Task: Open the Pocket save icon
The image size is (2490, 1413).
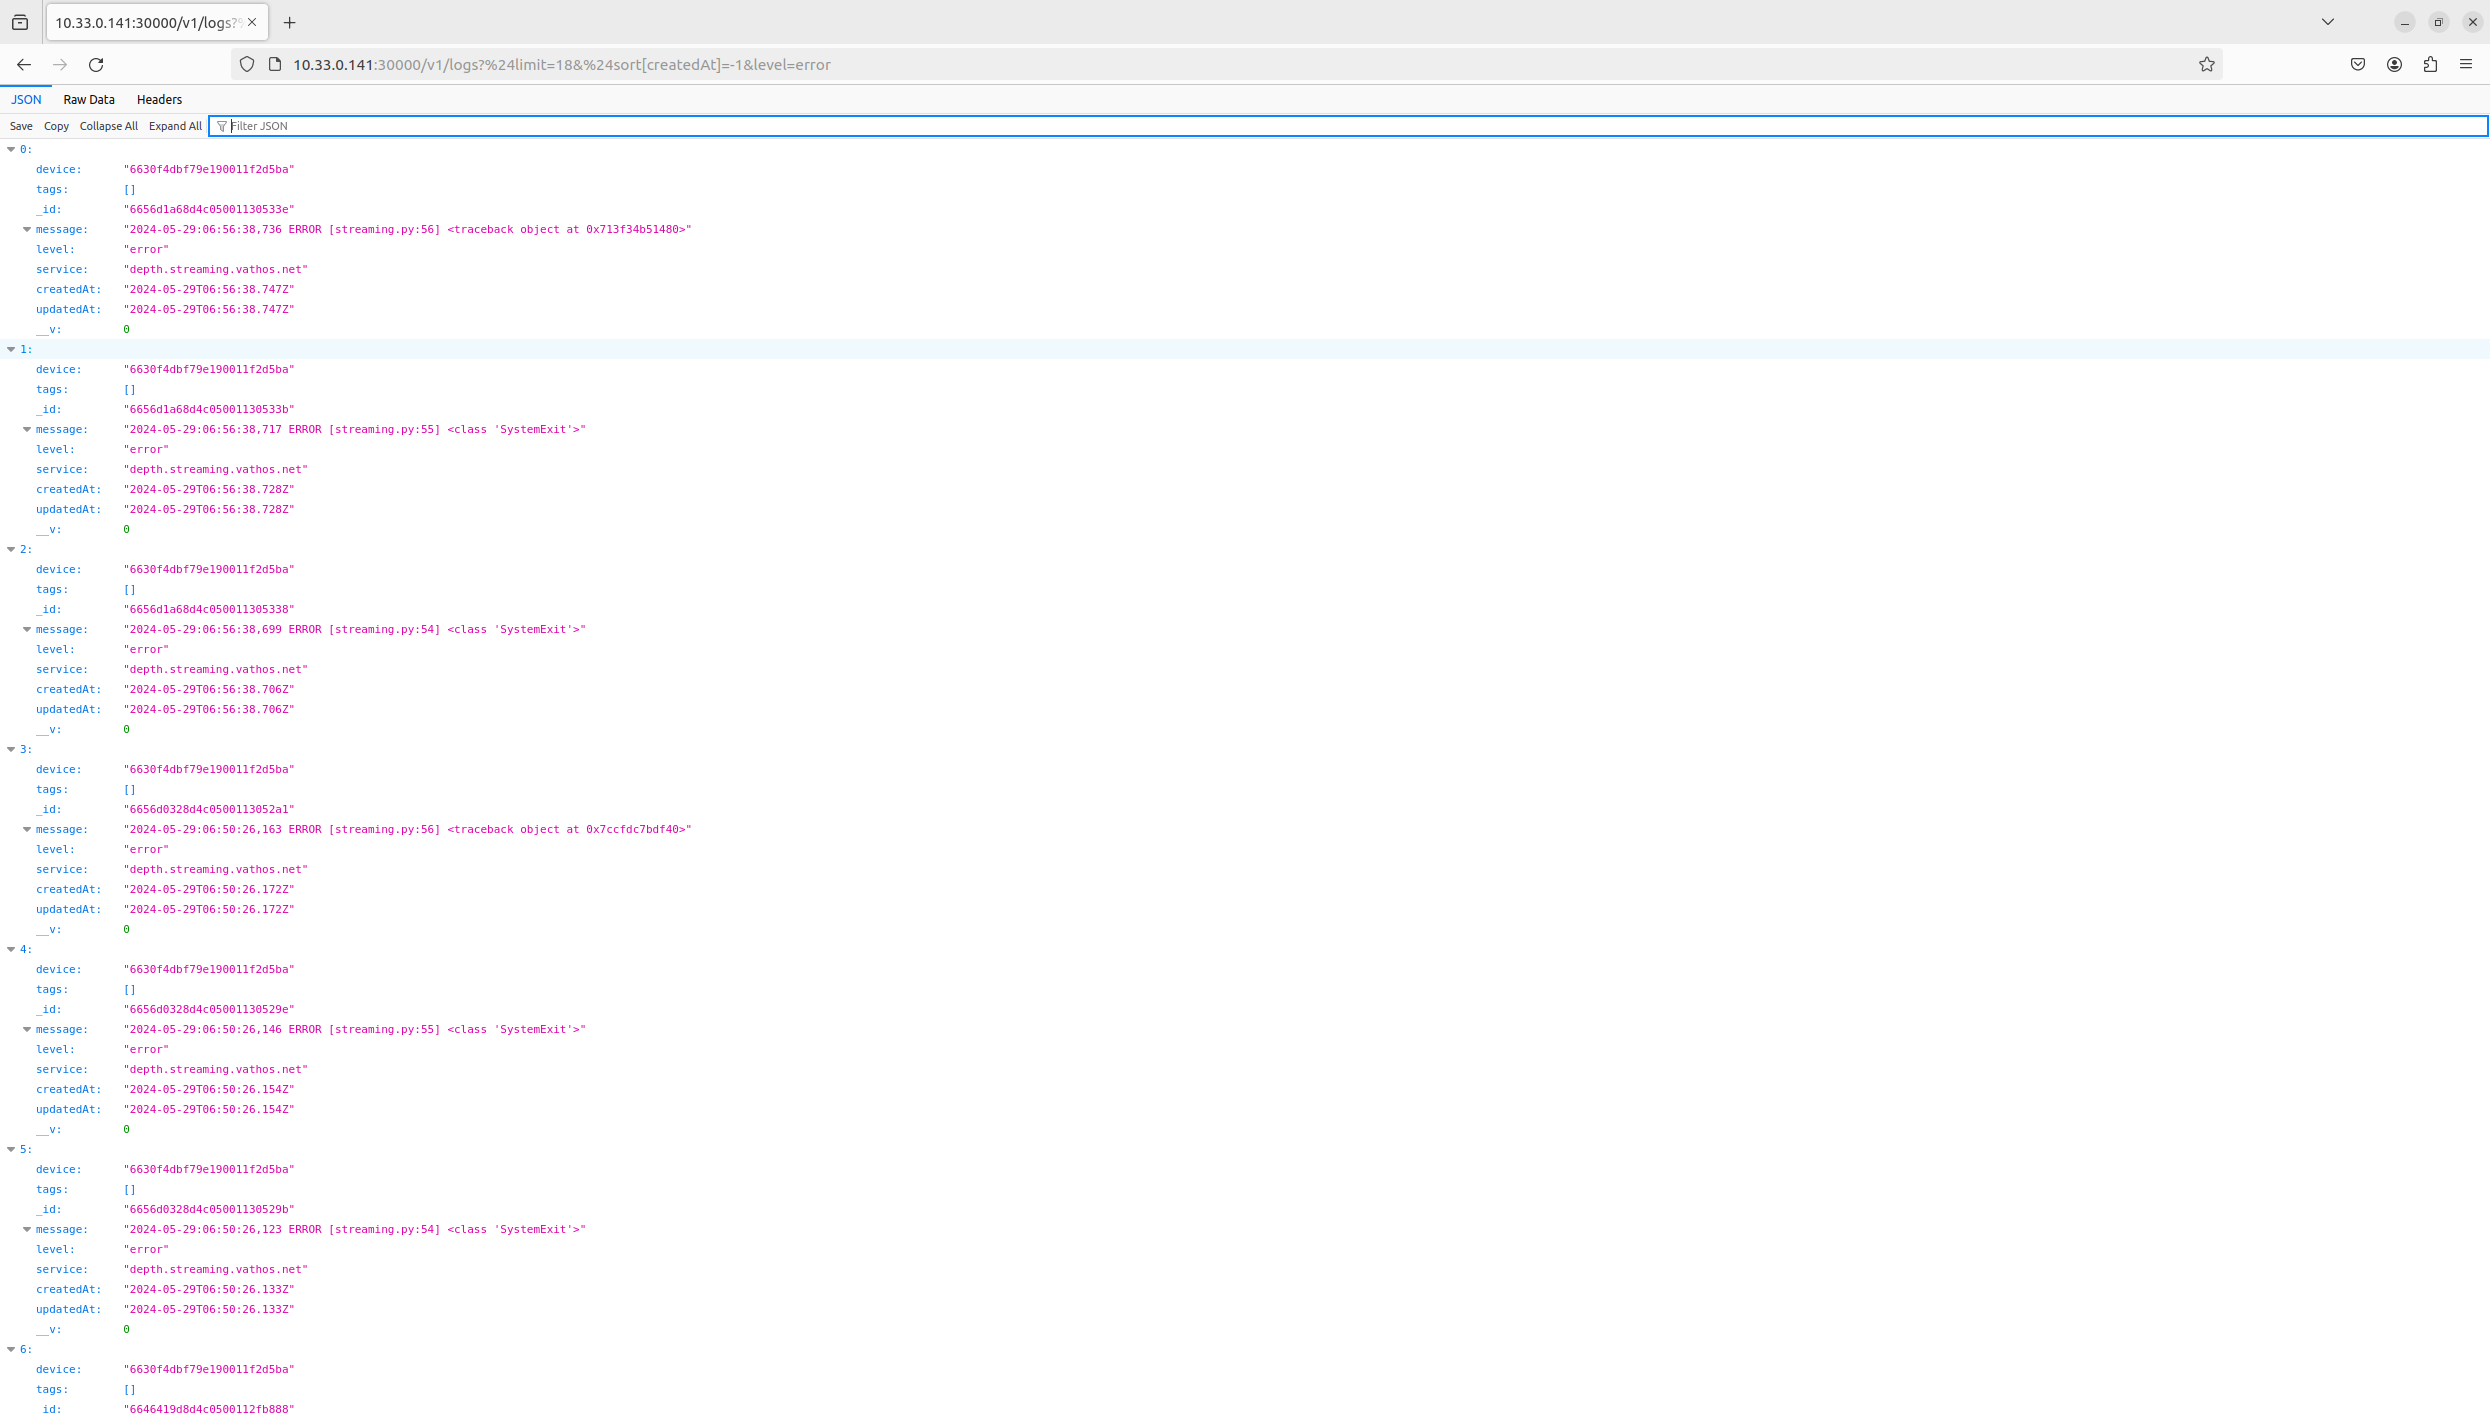Action: point(2358,65)
